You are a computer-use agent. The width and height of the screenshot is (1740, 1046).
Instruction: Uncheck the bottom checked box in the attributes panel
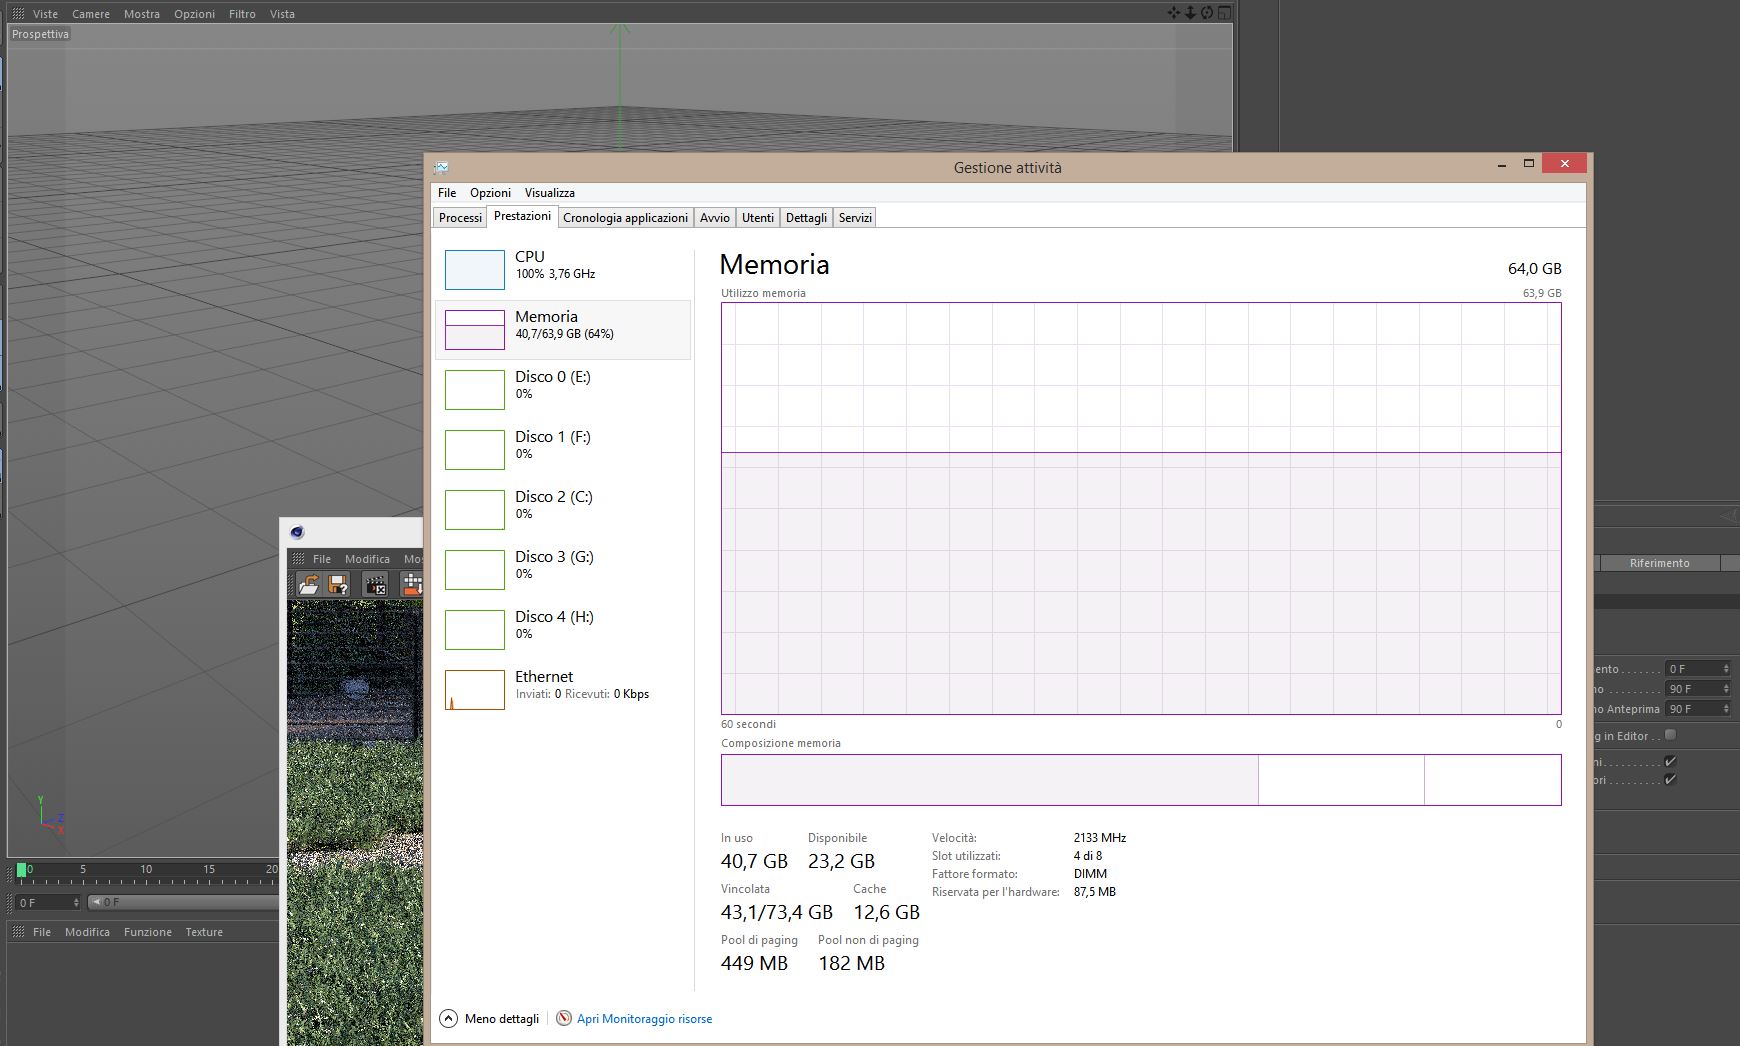(x=1670, y=779)
